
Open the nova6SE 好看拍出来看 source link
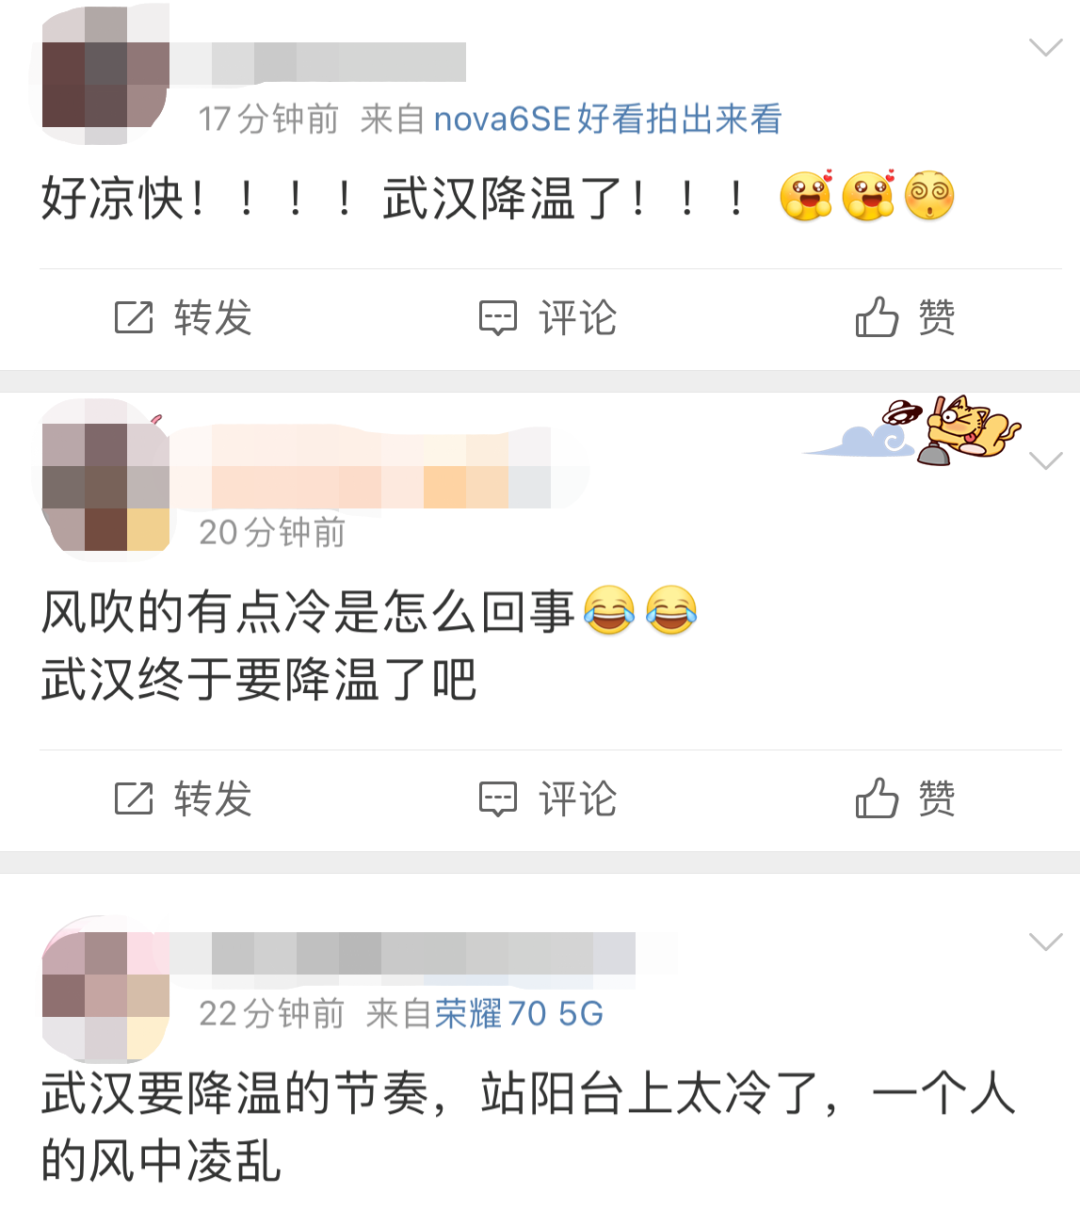607,119
